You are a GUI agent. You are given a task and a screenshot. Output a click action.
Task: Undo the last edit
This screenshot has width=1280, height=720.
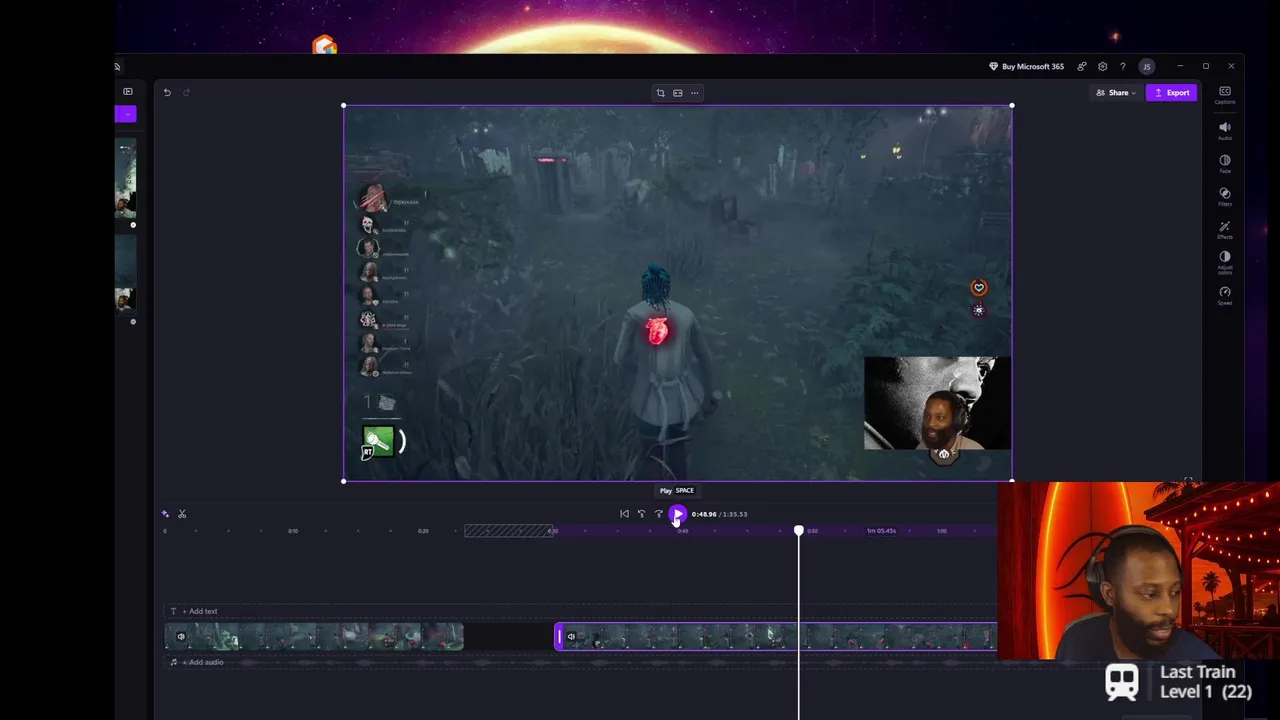click(x=167, y=92)
